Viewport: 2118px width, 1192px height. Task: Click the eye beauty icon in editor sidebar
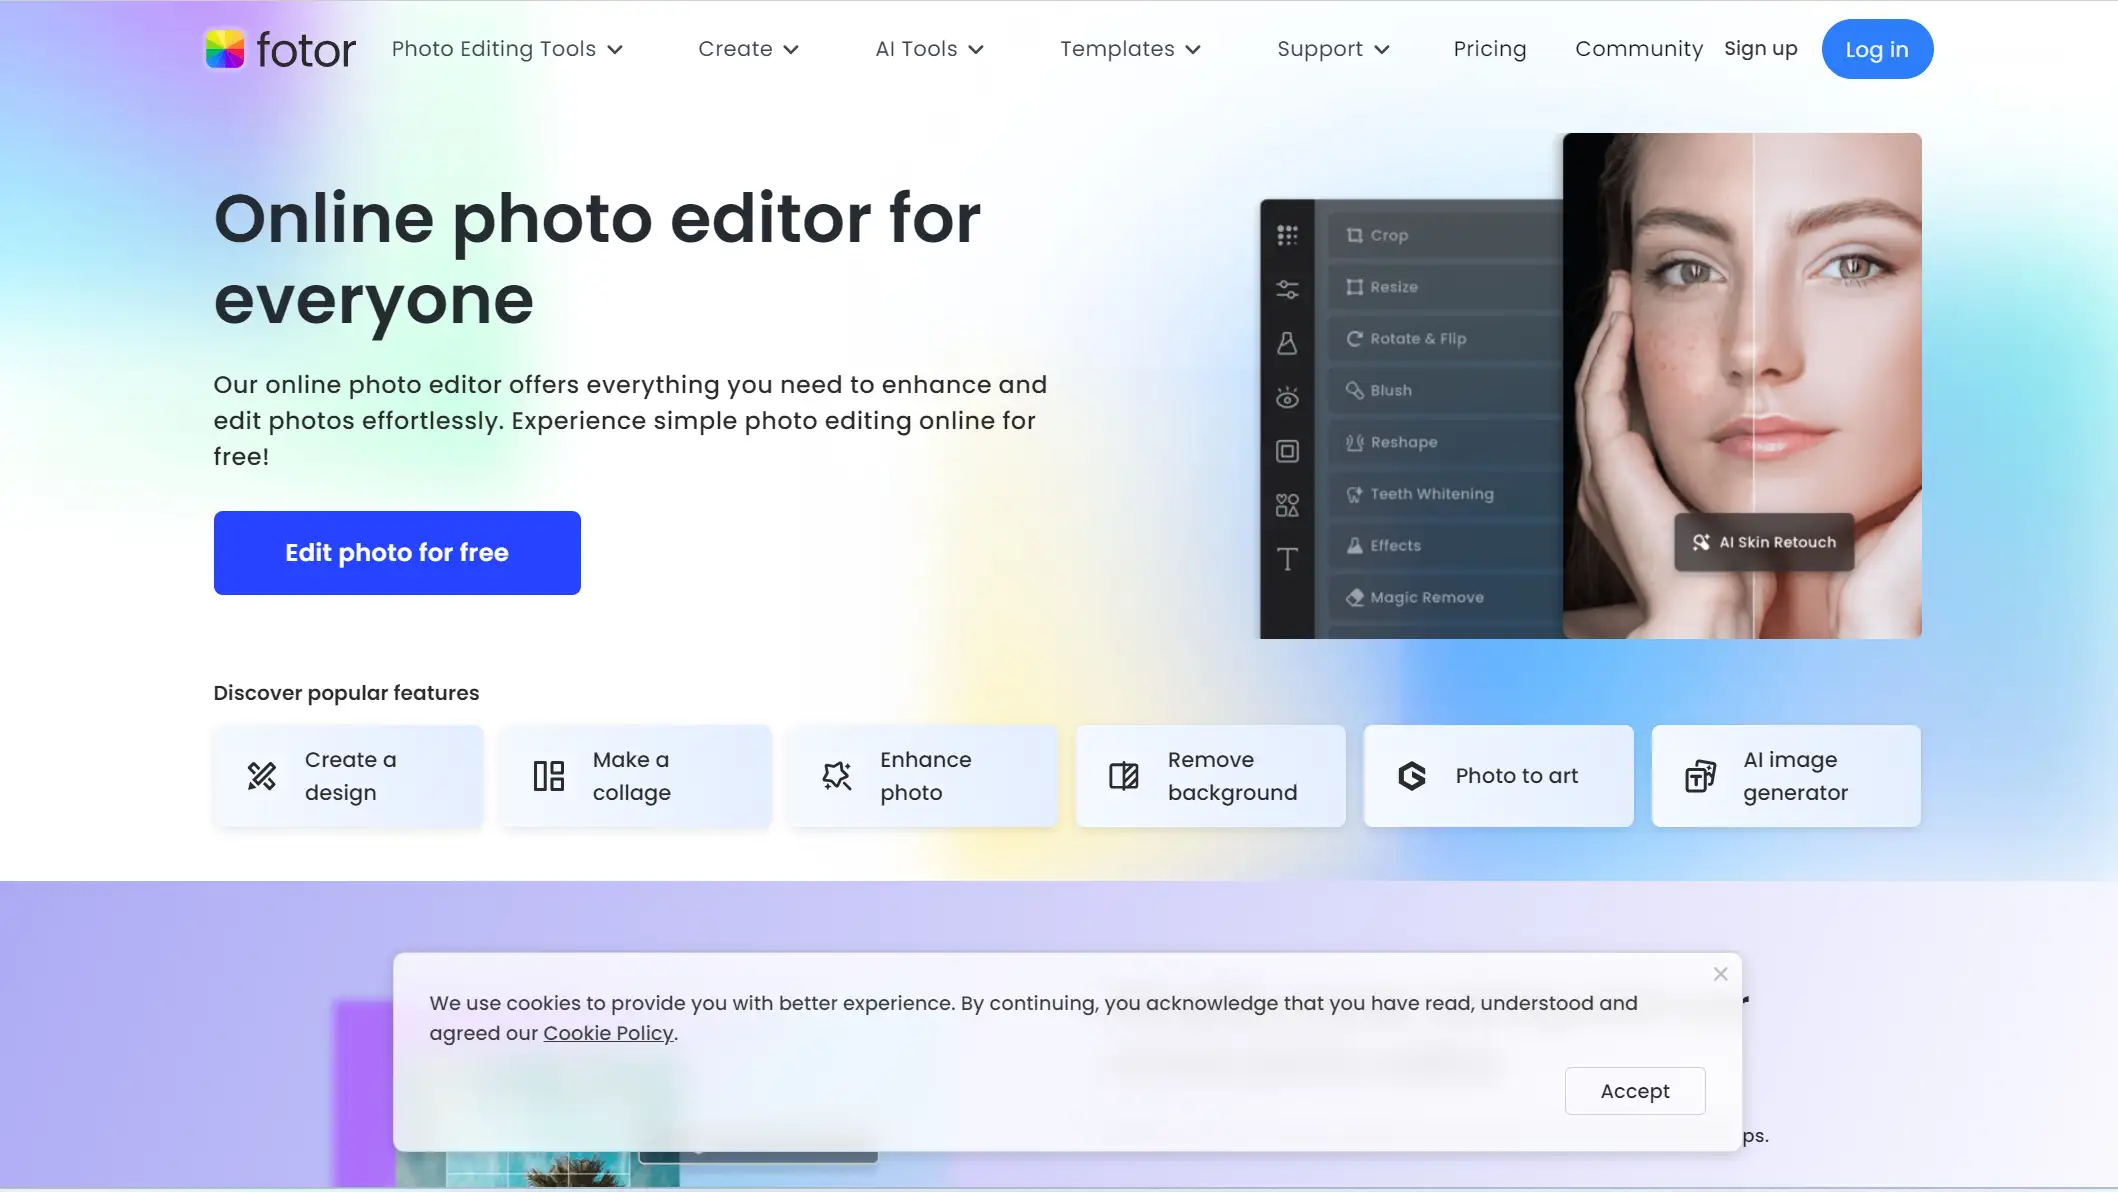click(x=1287, y=398)
